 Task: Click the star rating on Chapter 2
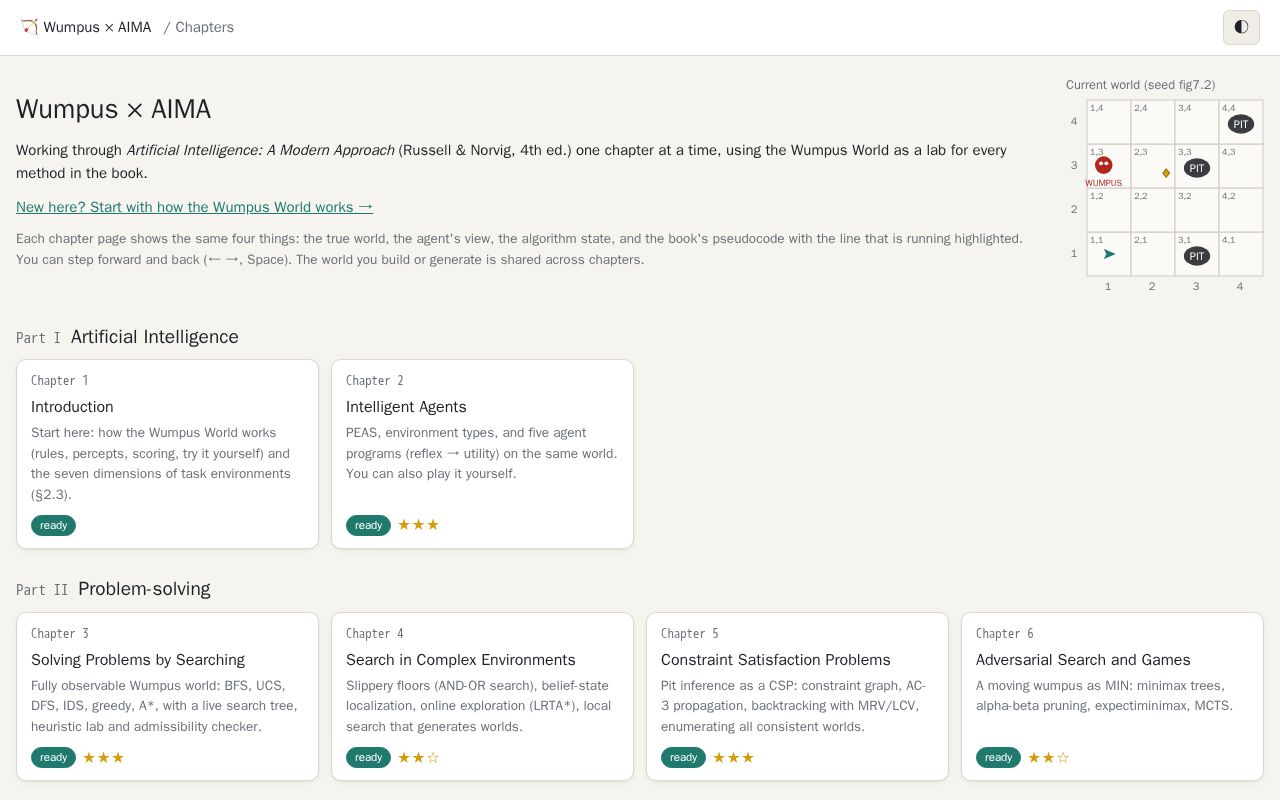(x=418, y=525)
